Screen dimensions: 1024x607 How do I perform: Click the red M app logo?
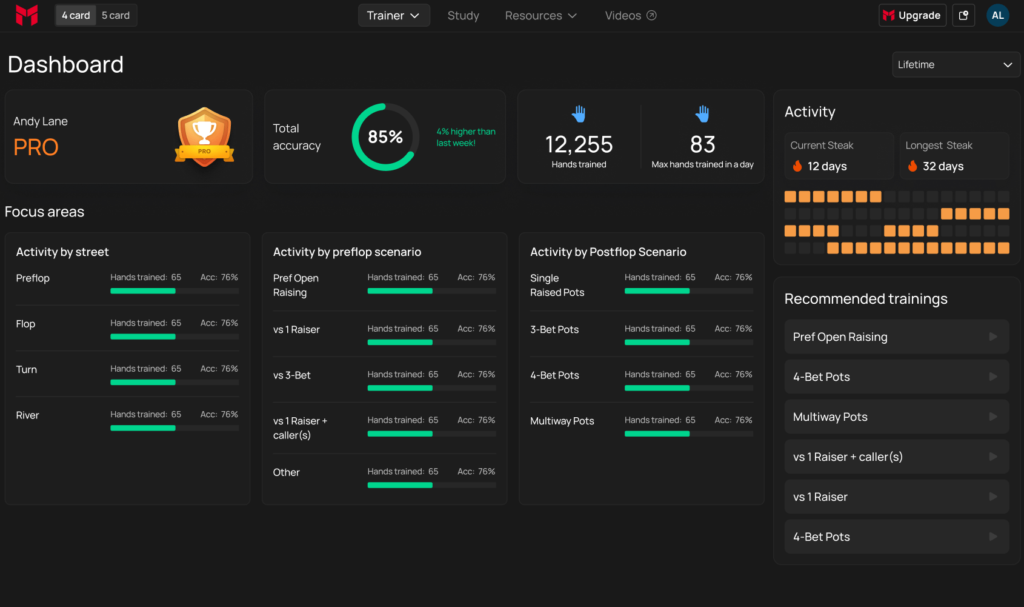point(26,15)
